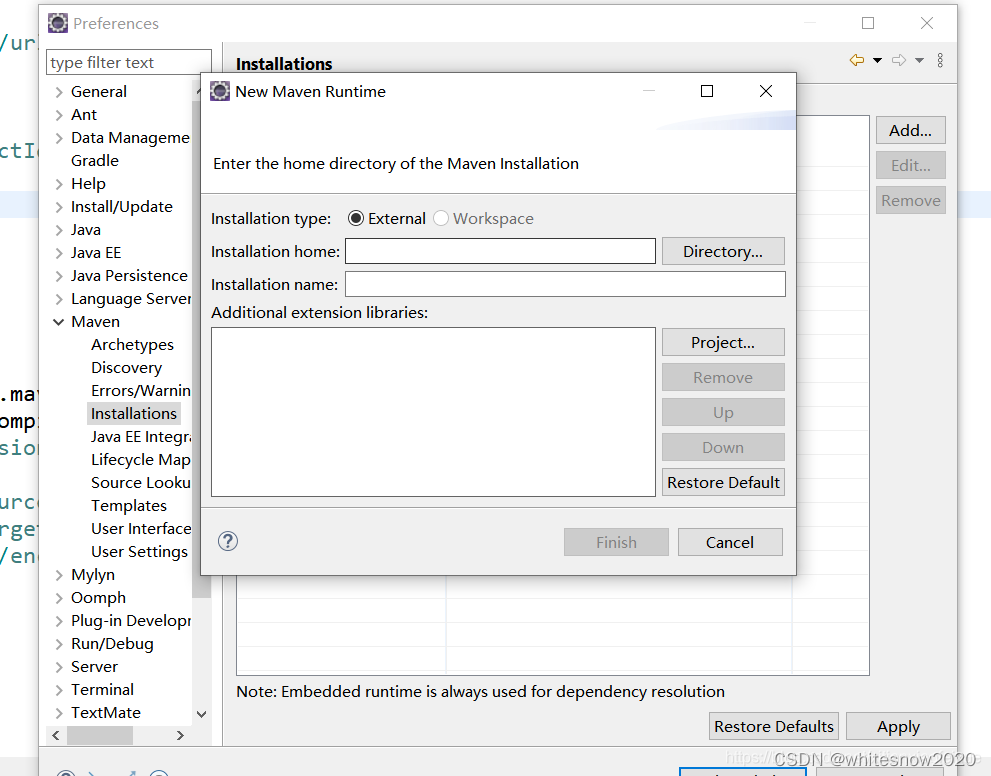
Task: Click the New Maven Runtime dialog icon
Action: 220,91
